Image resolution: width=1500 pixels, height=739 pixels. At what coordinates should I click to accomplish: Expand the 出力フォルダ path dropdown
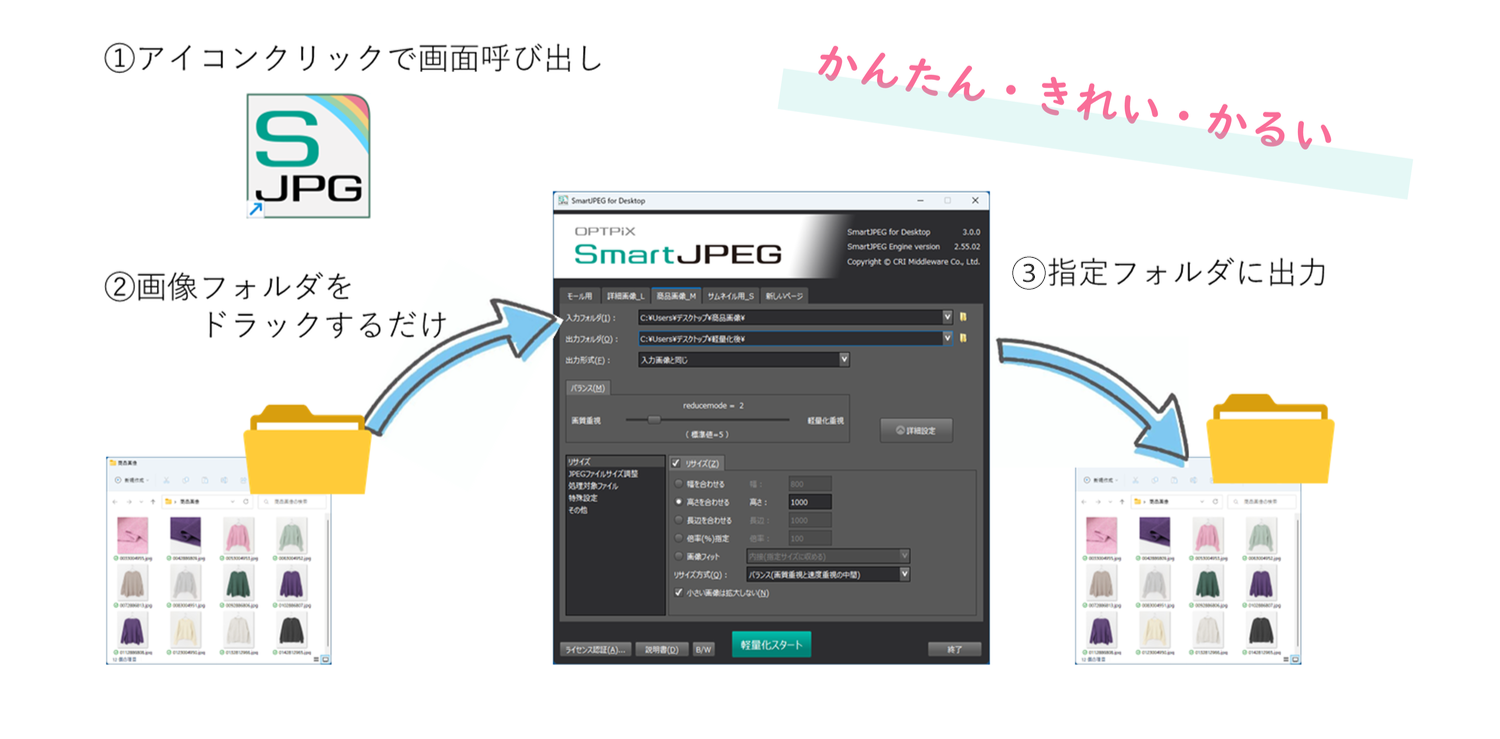point(947,339)
